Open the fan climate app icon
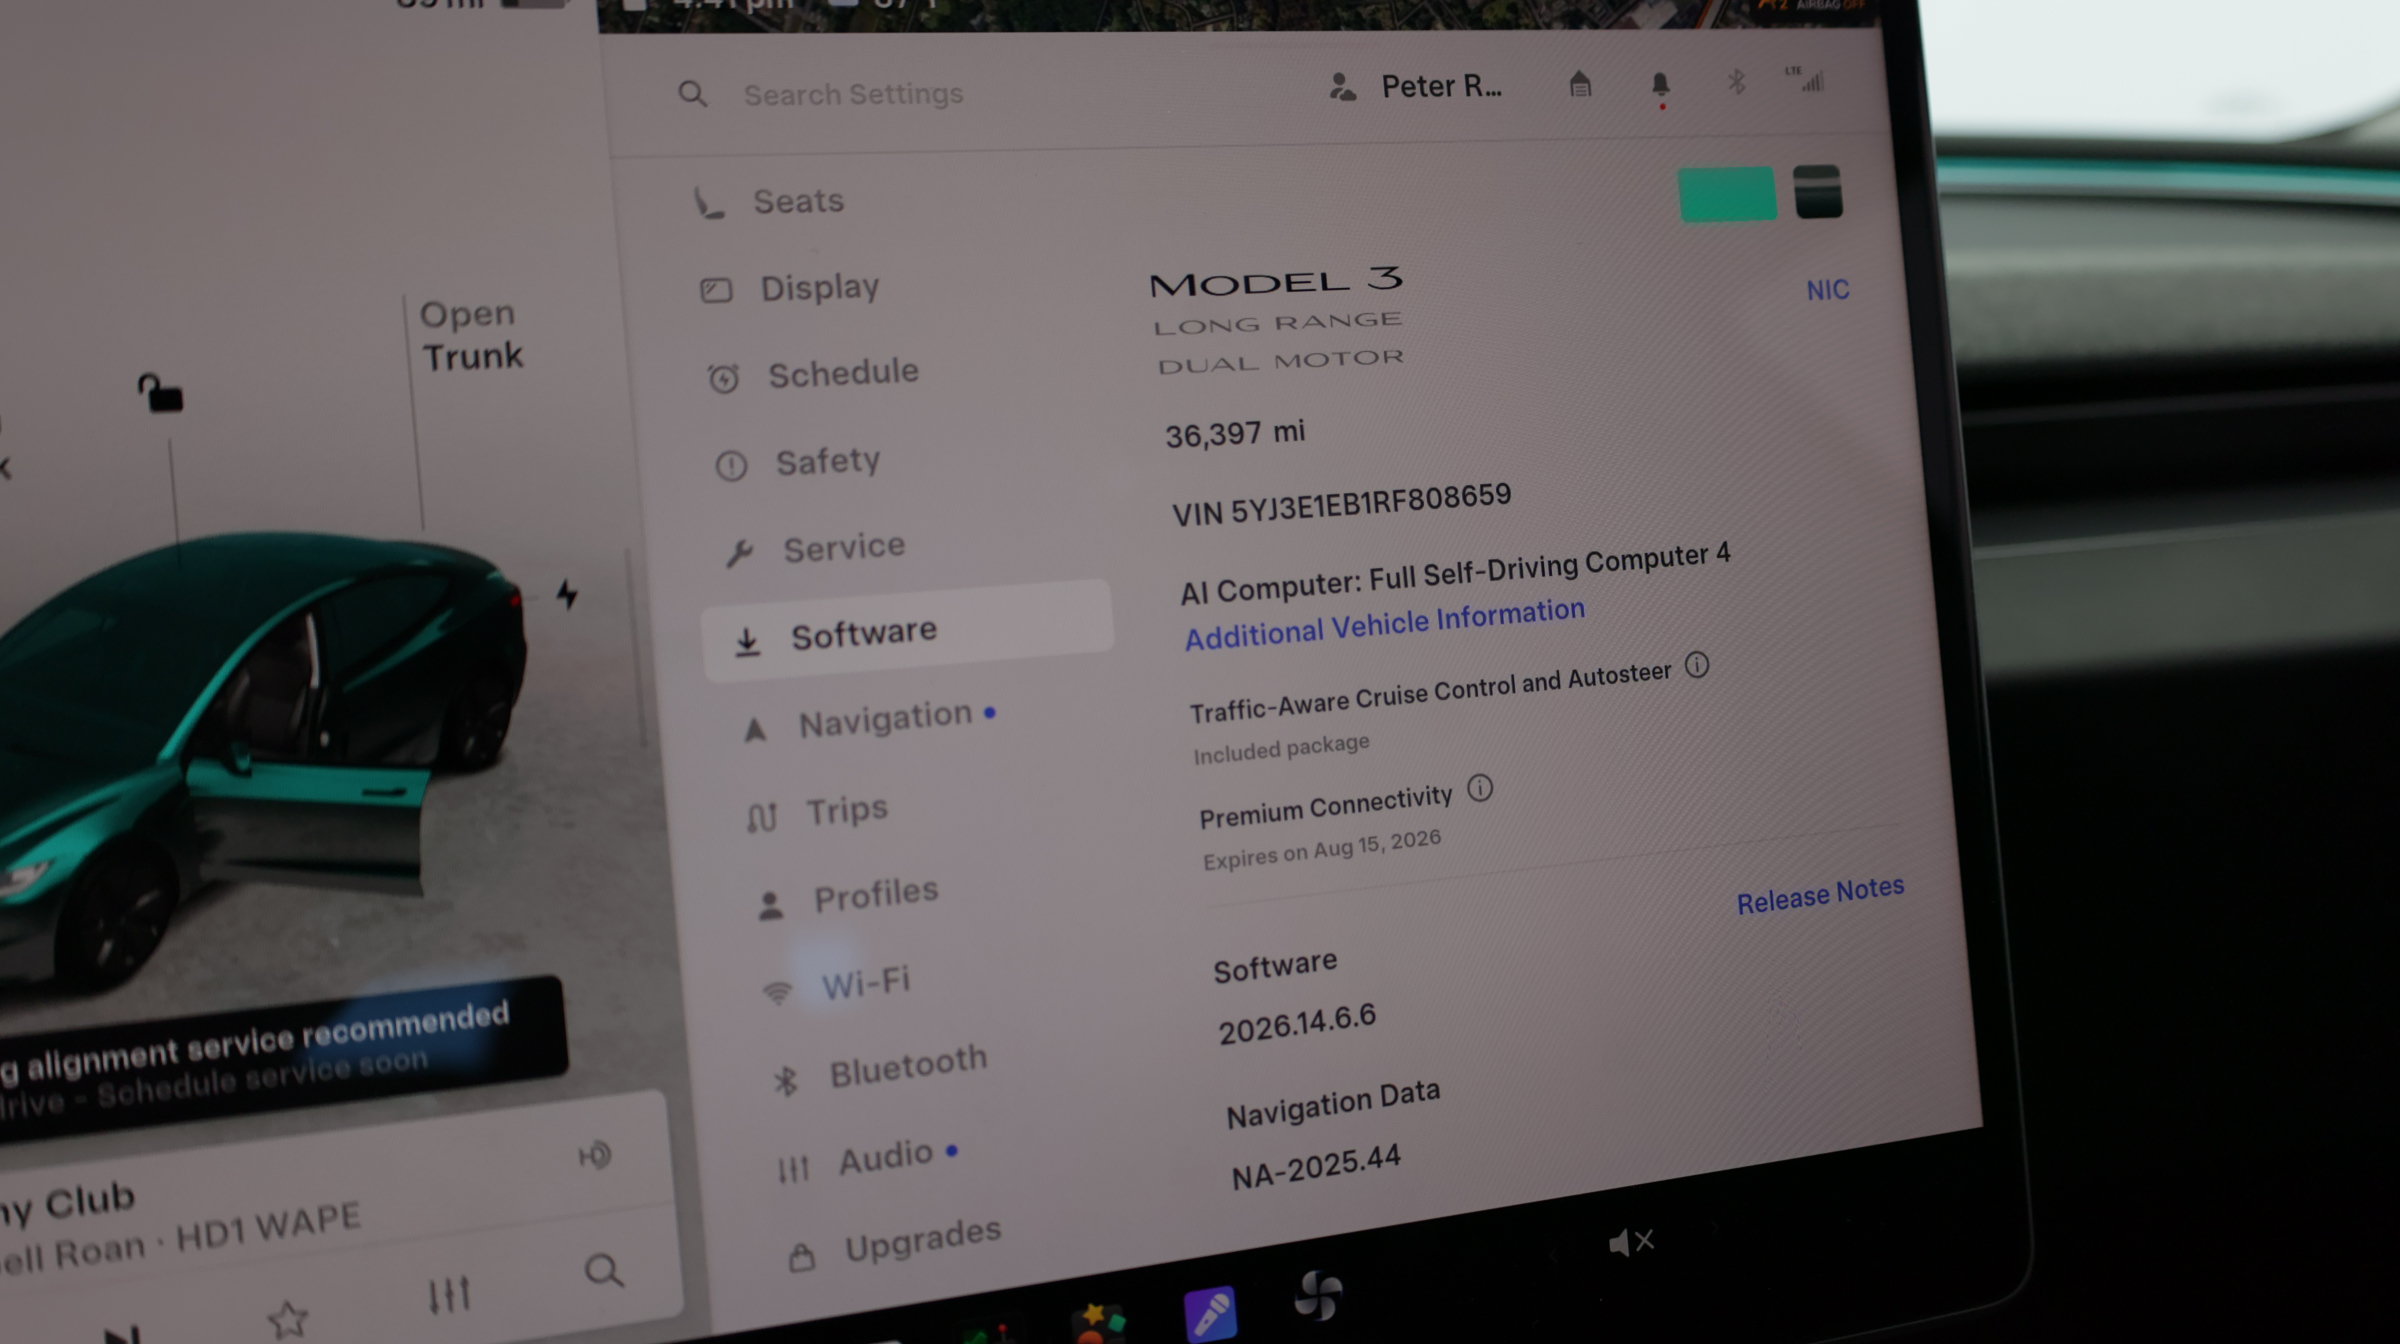This screenshot has height=1344, width=2400. (x=1318, y=1295)
